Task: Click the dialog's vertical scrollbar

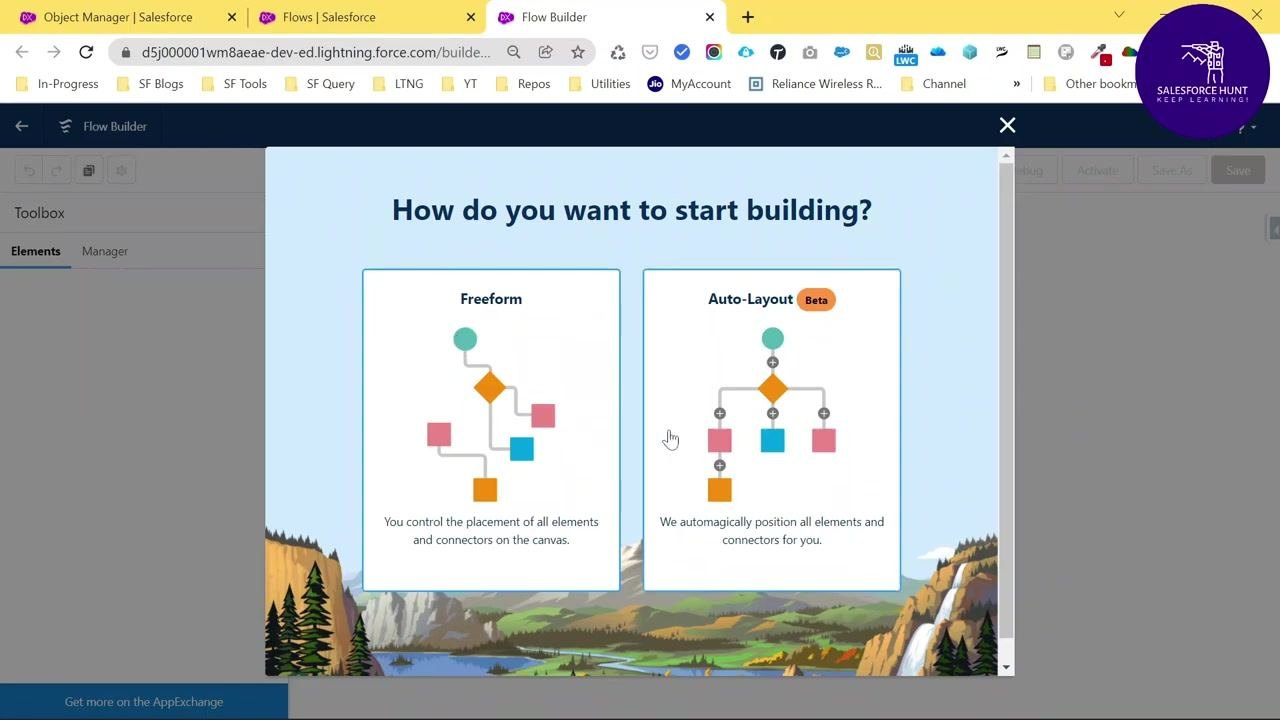Action: click(1006, 400)
